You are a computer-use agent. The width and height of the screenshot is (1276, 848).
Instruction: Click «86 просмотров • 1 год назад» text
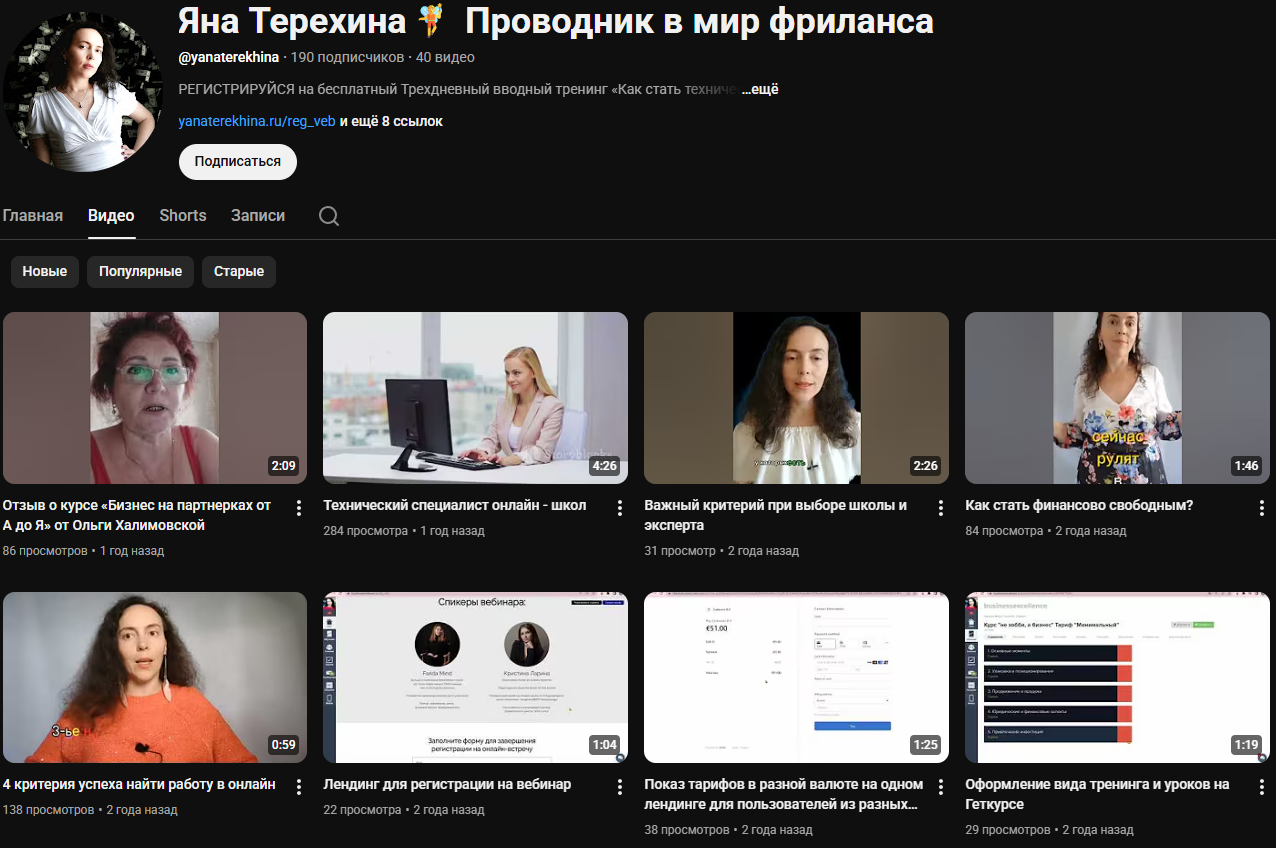click(84, 551)
